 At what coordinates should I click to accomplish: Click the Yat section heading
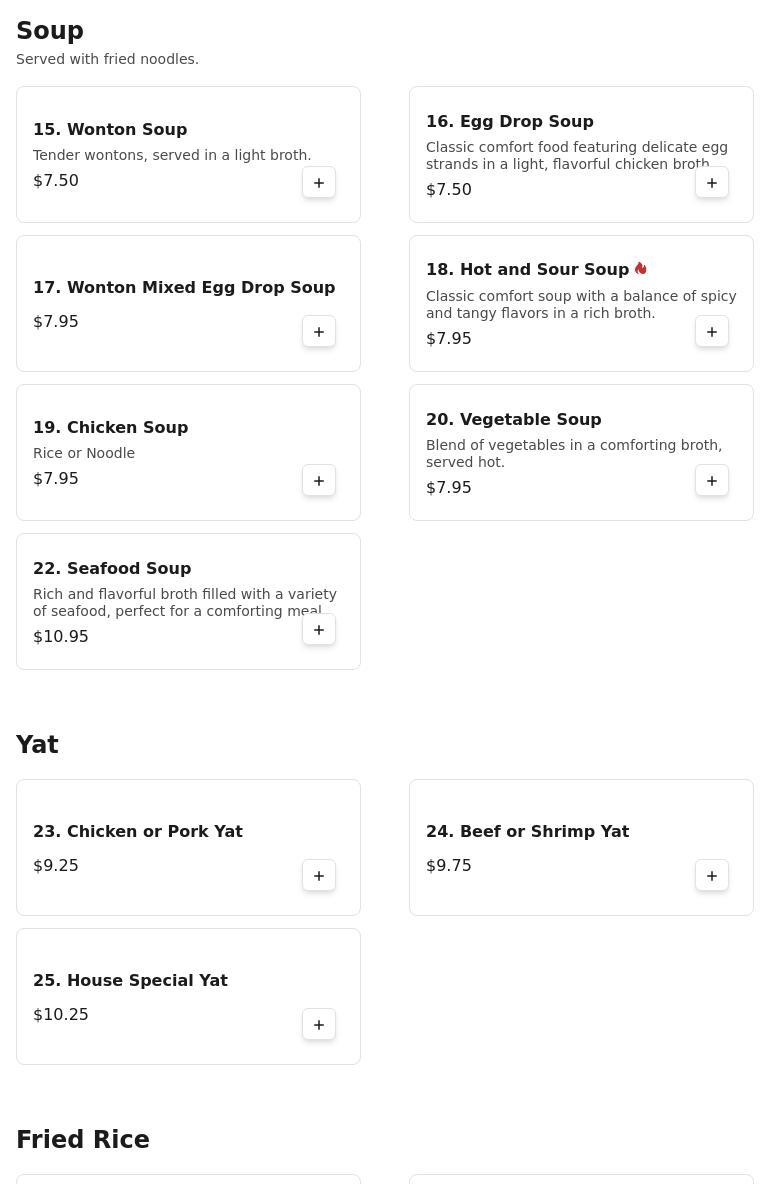coord(37,745)
